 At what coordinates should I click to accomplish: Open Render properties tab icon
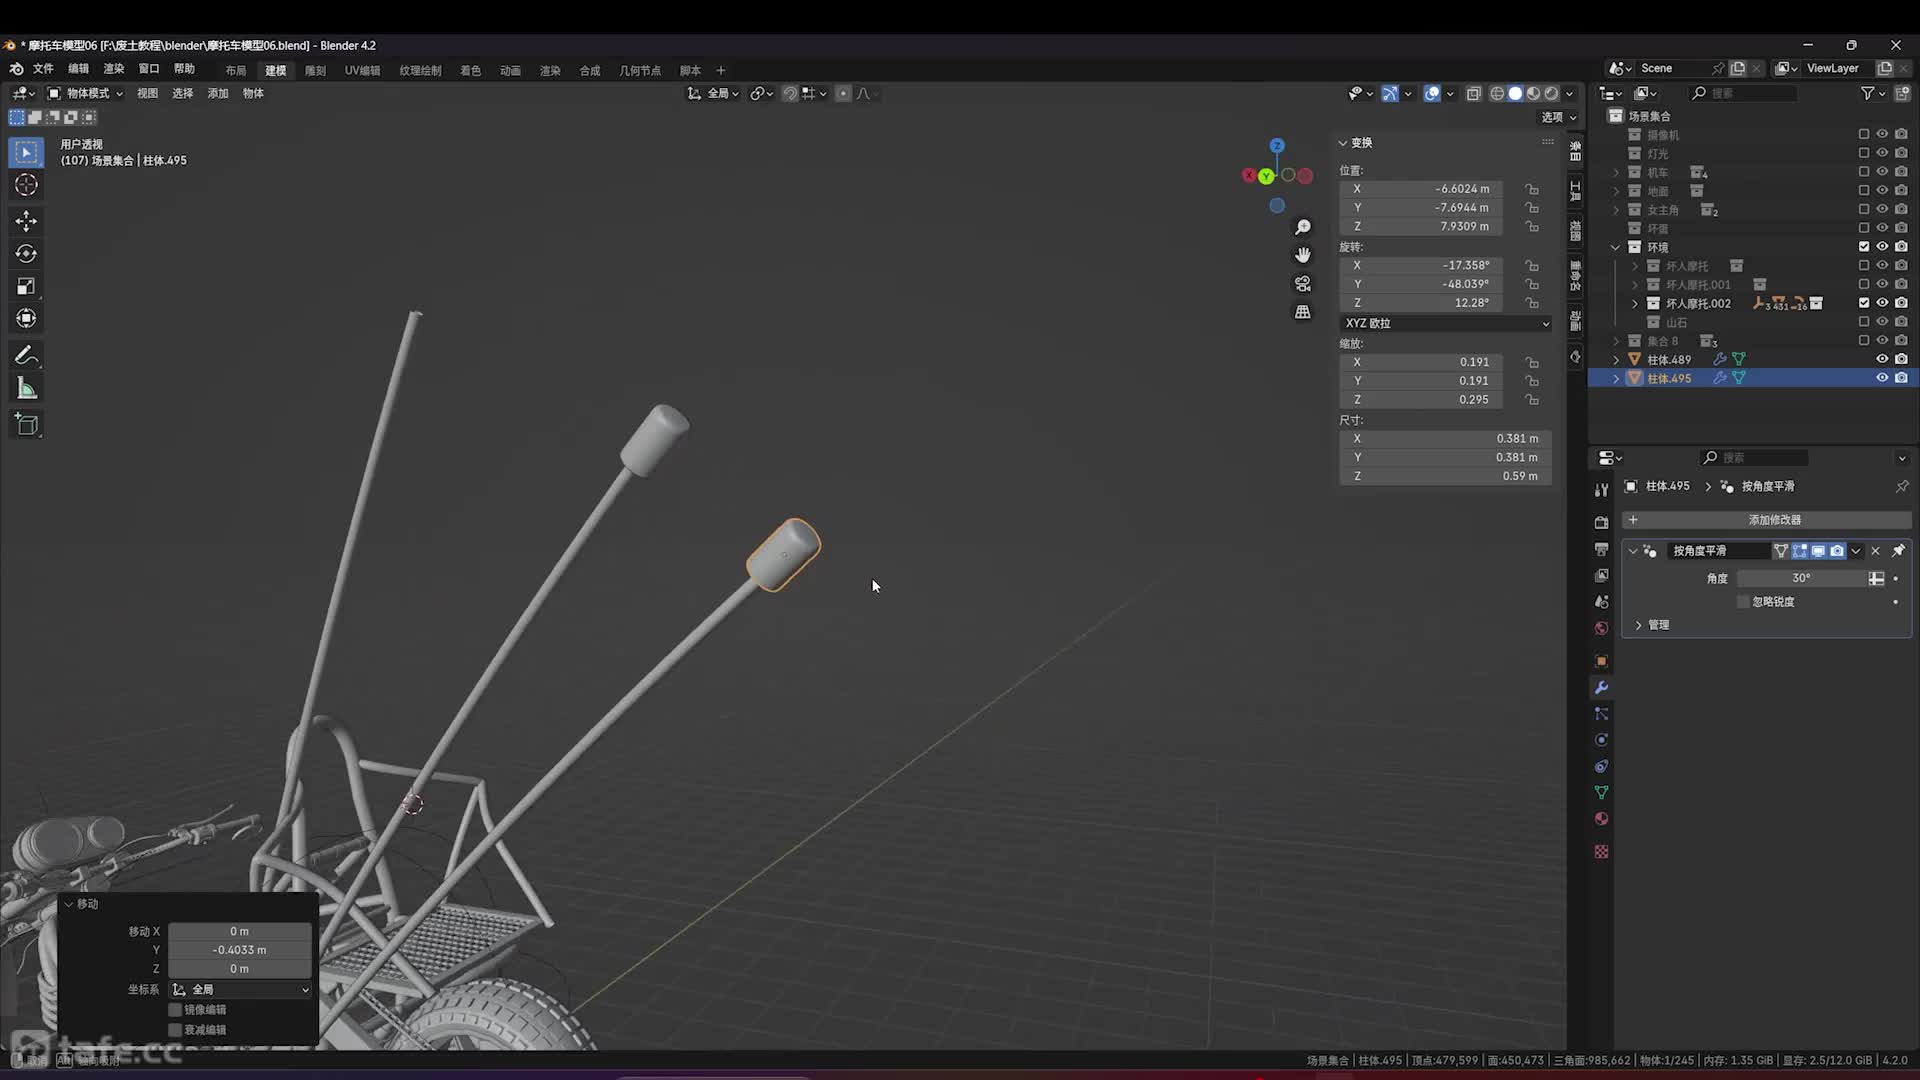pyautogui.click(x=1601, y=523)
